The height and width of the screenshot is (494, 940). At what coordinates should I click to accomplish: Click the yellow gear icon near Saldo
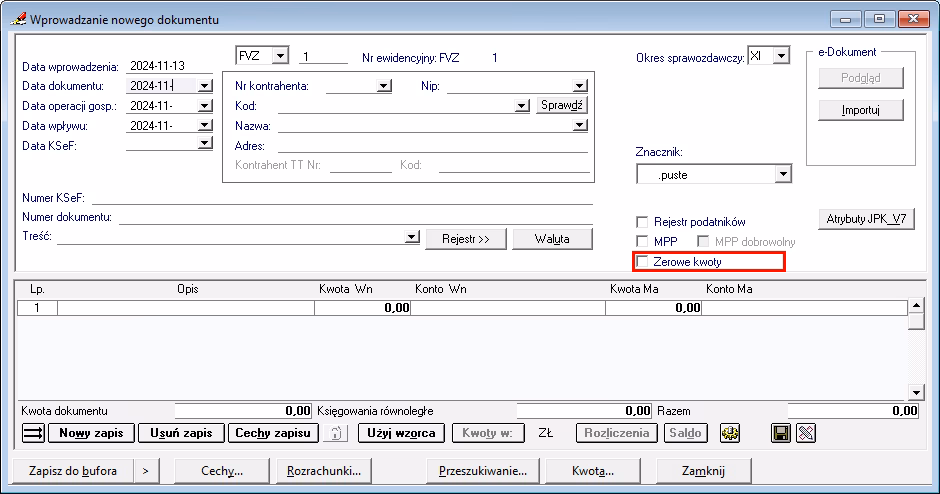point(729,433)
